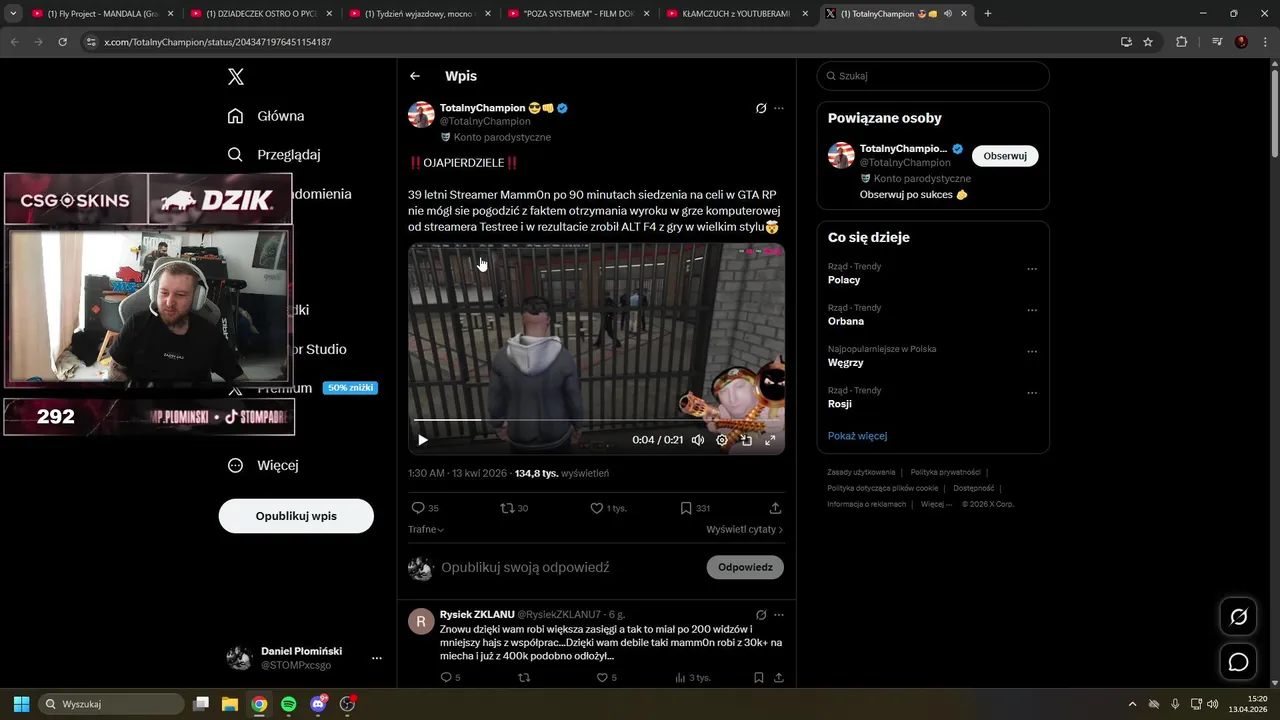This screenshot has height=720, width=1280.
Task: Open the Polacy trending topic
Action: [x=844, y=280]
